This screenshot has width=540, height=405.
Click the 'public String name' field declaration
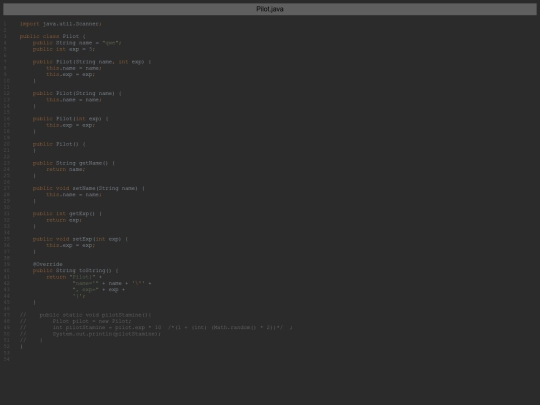(x=77, y=43)
